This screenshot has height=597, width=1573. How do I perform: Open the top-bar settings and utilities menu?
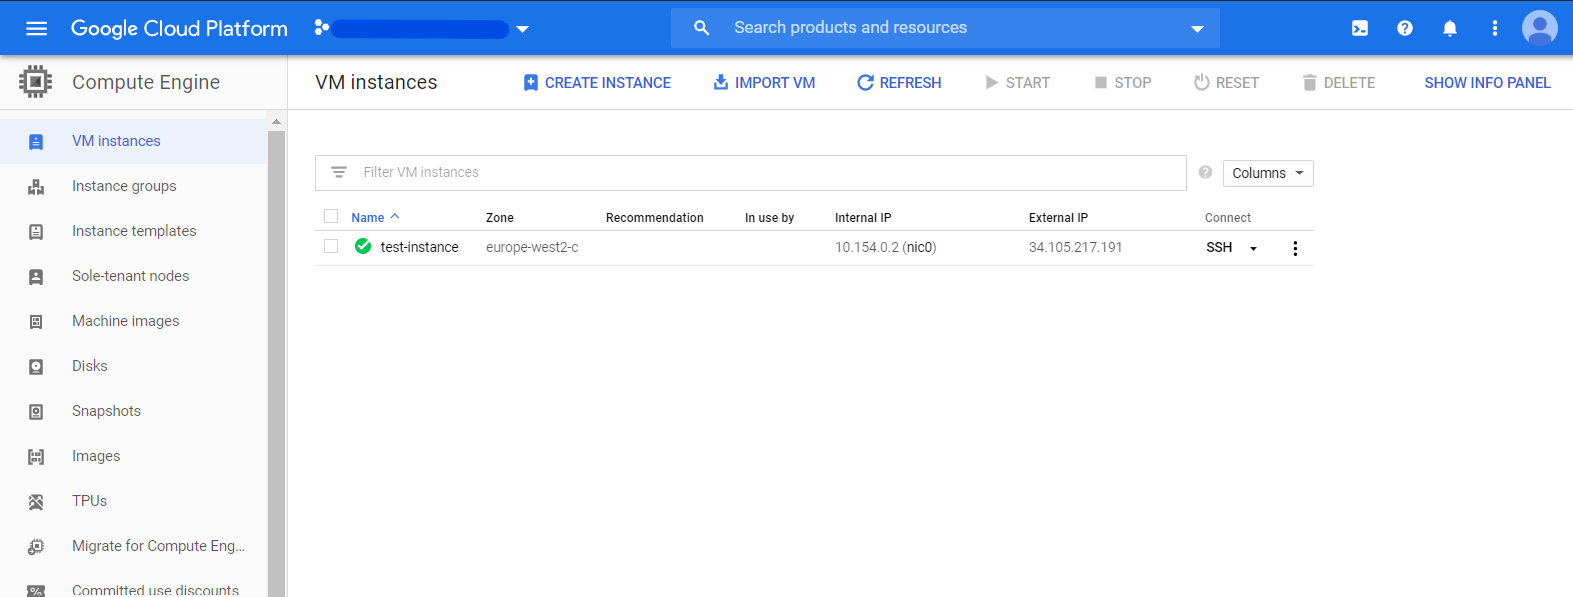coord(1495,28)
